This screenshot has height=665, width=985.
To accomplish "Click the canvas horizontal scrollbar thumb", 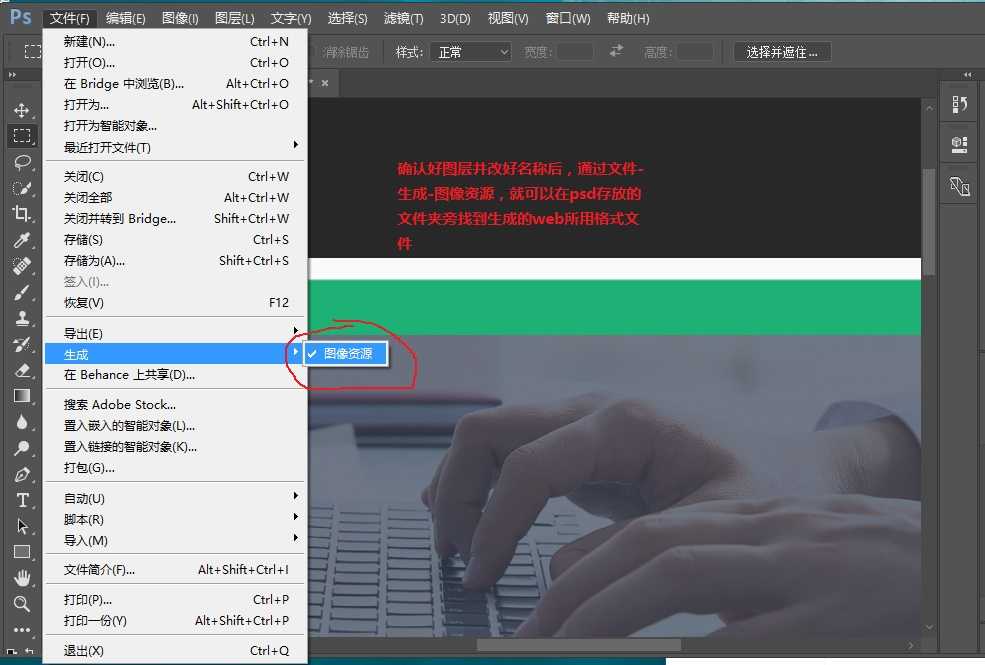I will tap(579, 646).
